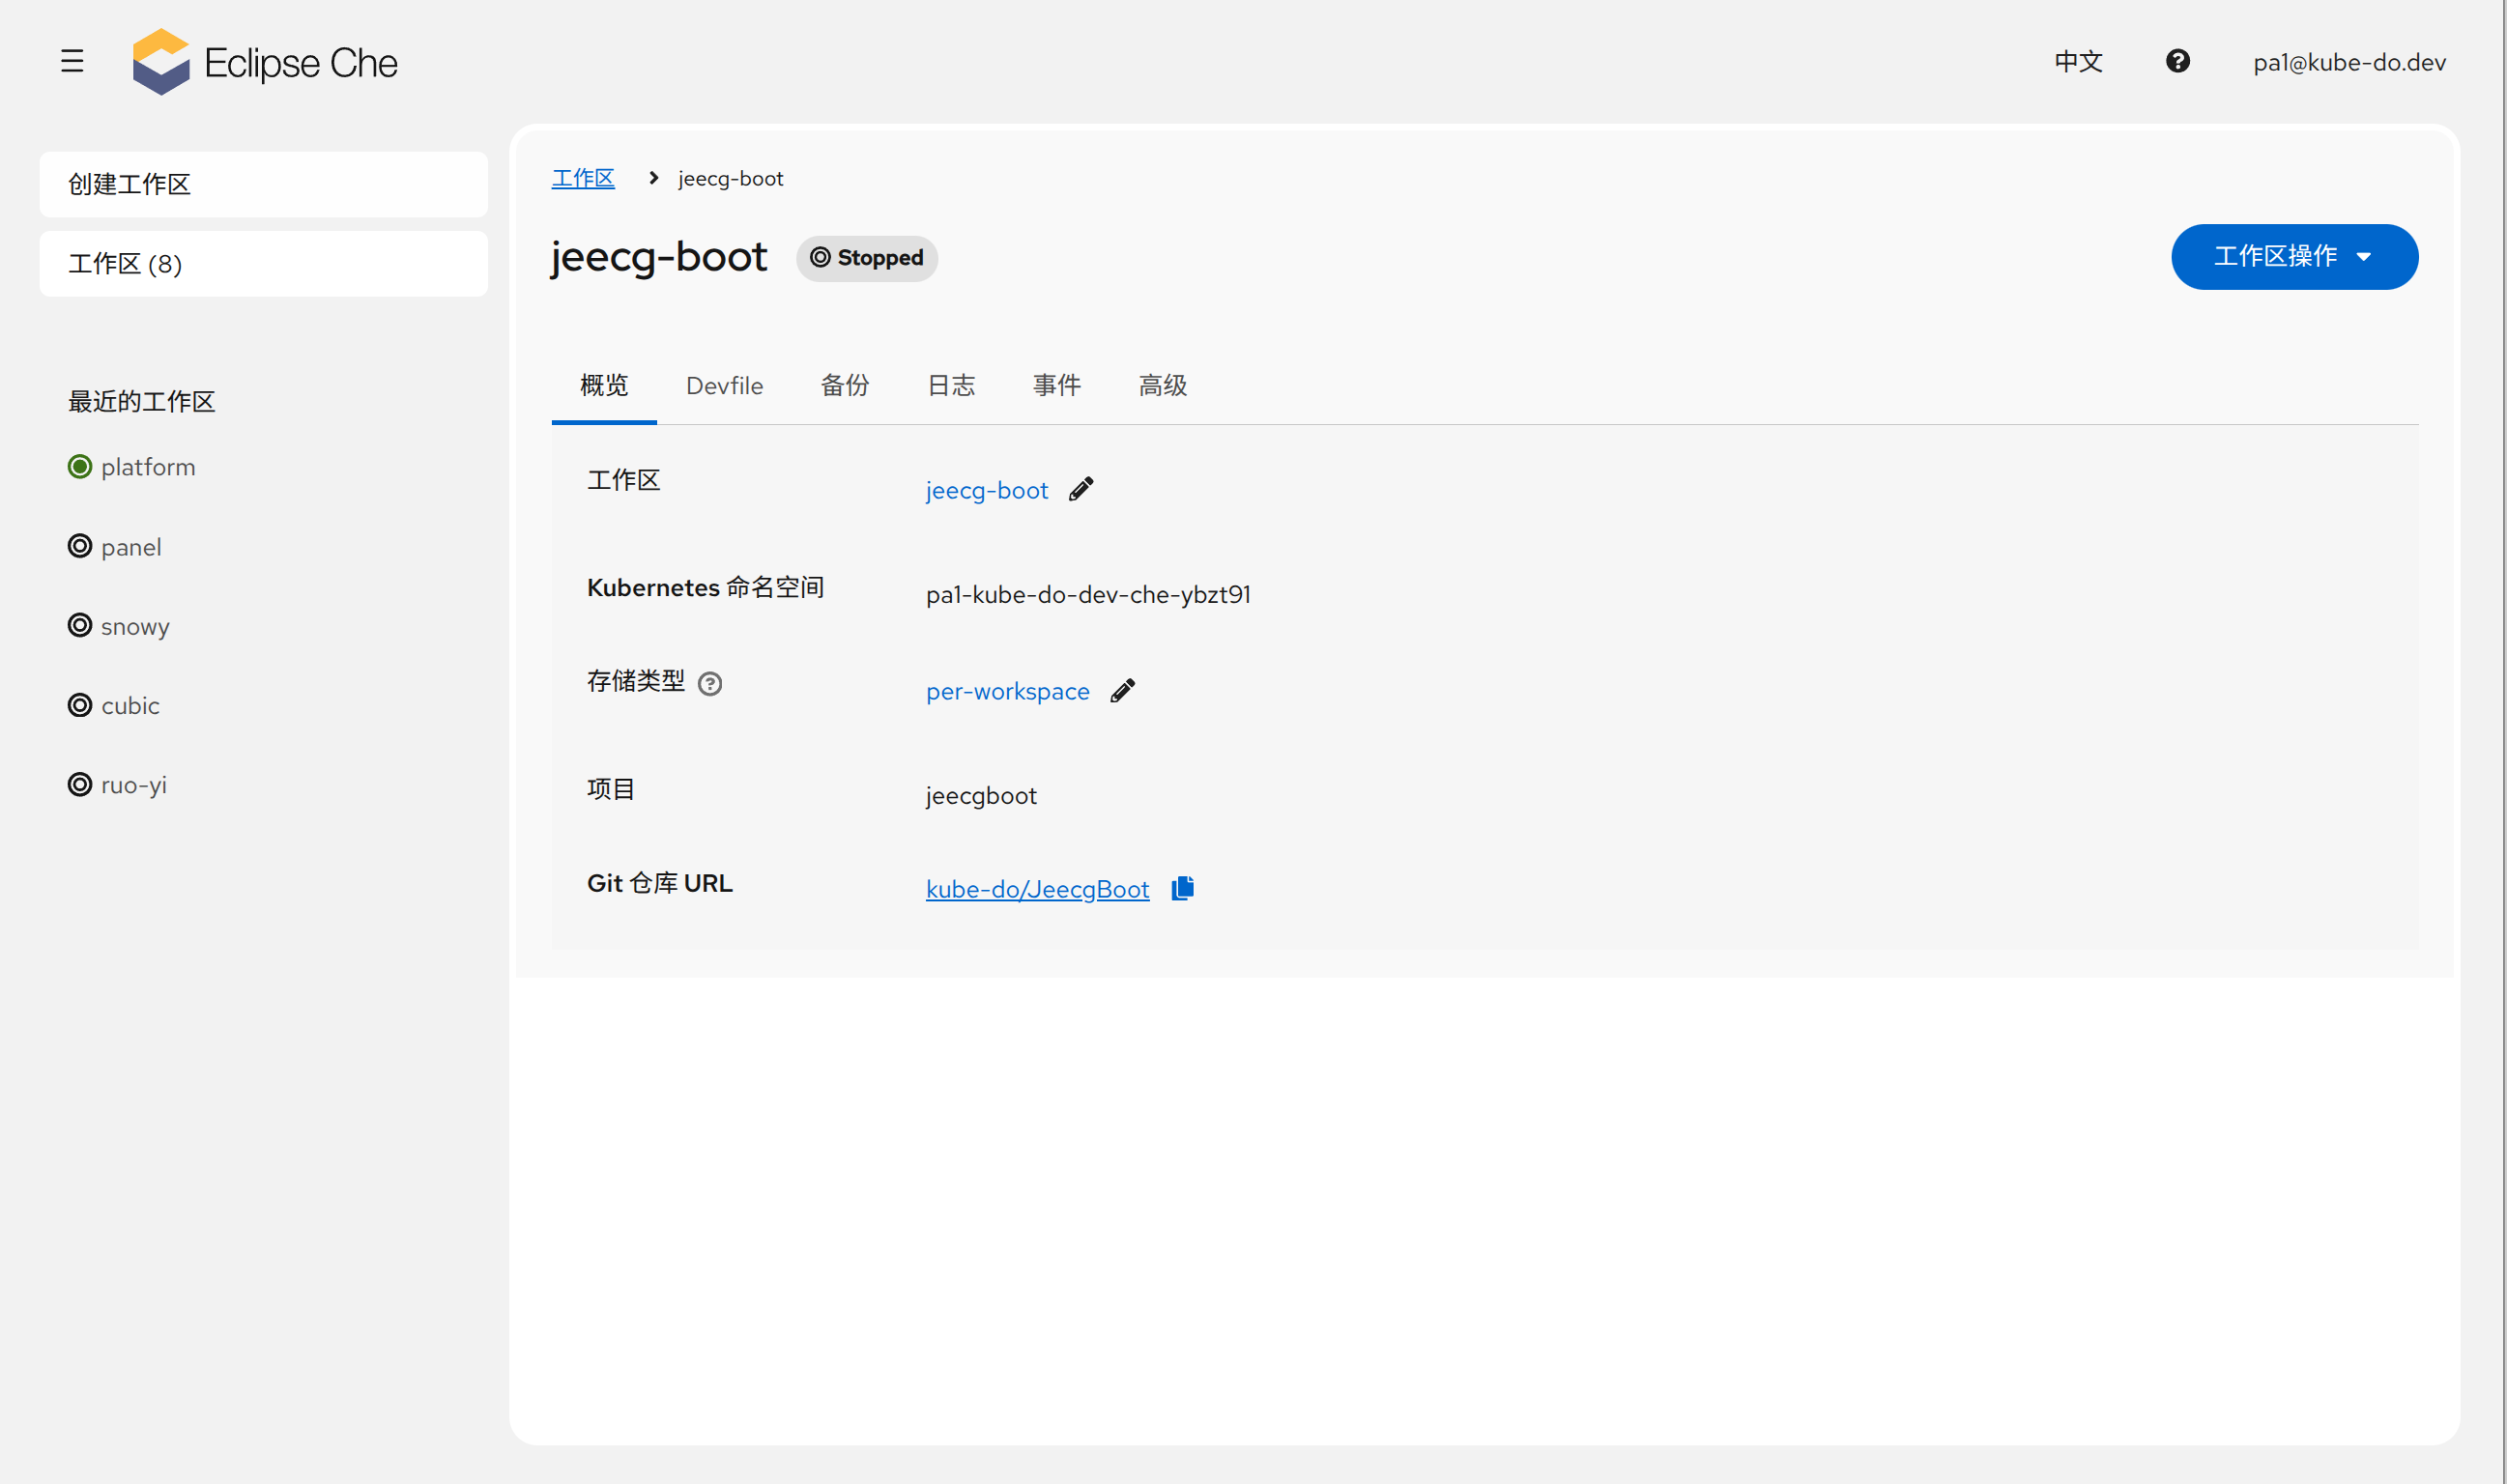
Task: Switch to the 概览 tab
Action: pos(604,386)
